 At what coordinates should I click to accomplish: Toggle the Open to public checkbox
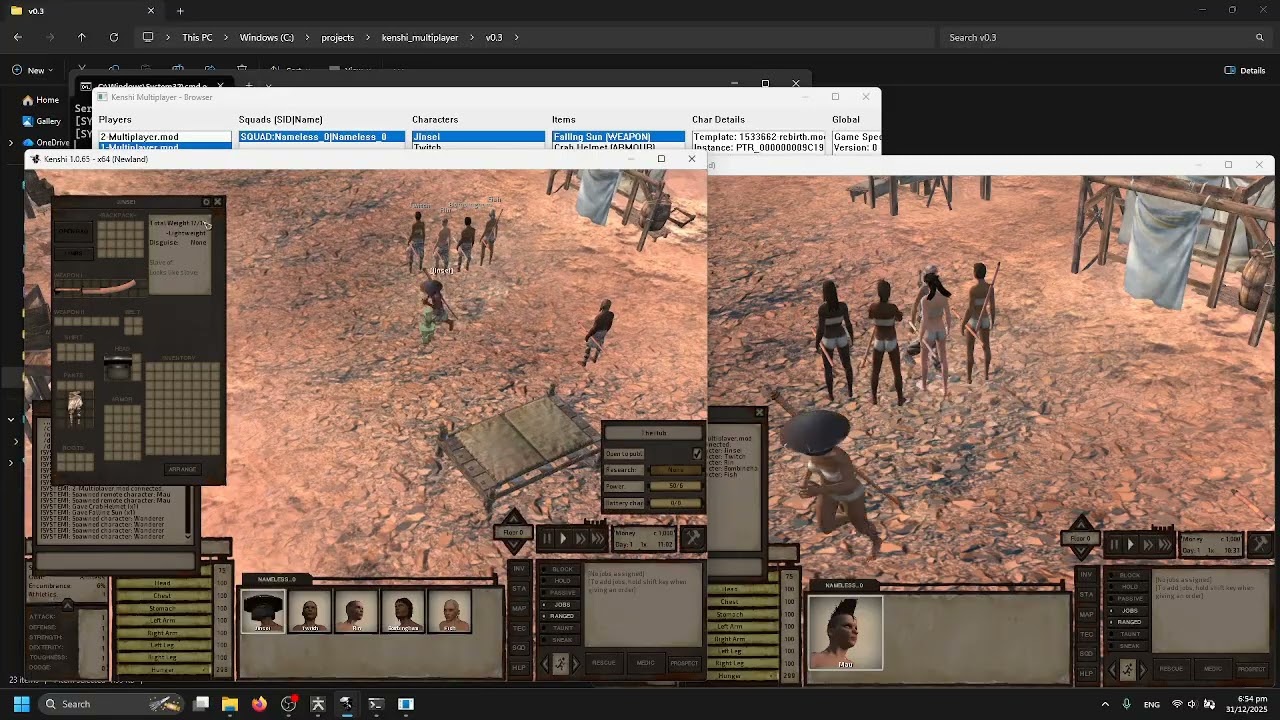click(x=697, y=453)
